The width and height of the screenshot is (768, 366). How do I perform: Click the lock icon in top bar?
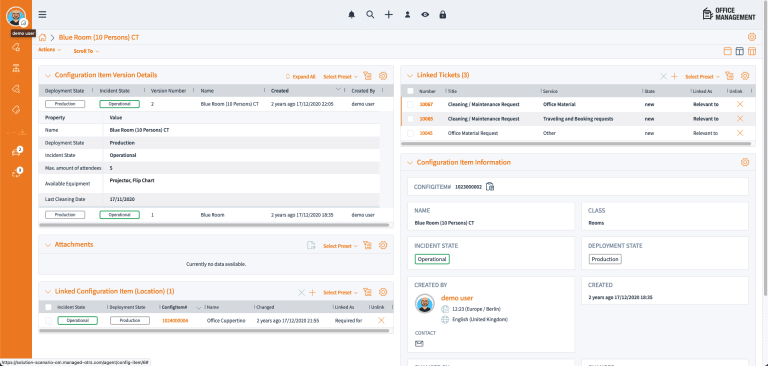(x=443, y=15)
